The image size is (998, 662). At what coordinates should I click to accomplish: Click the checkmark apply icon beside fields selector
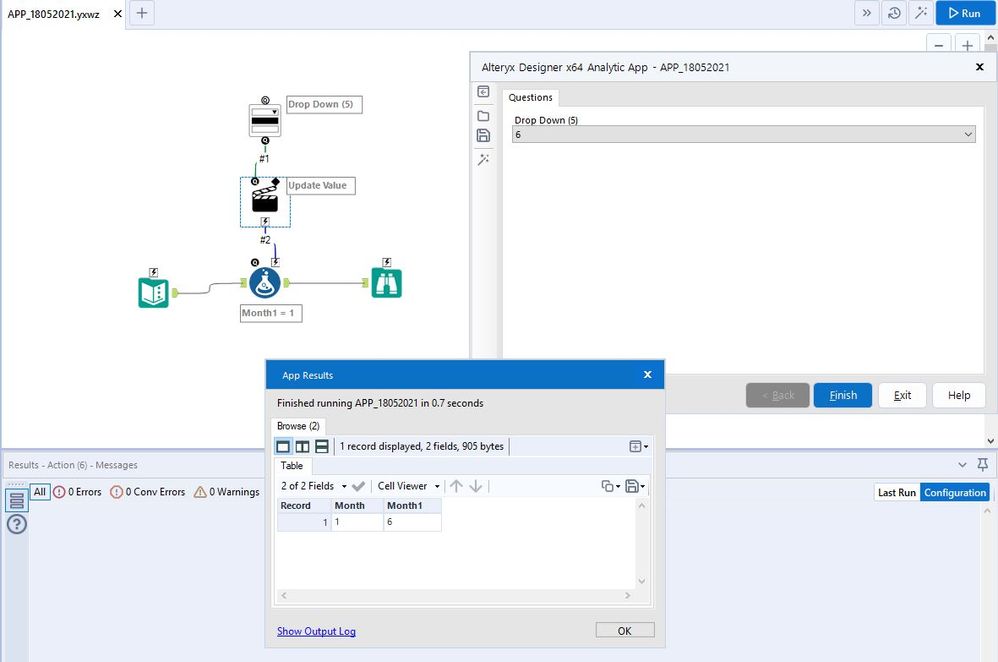pos(358,486)
